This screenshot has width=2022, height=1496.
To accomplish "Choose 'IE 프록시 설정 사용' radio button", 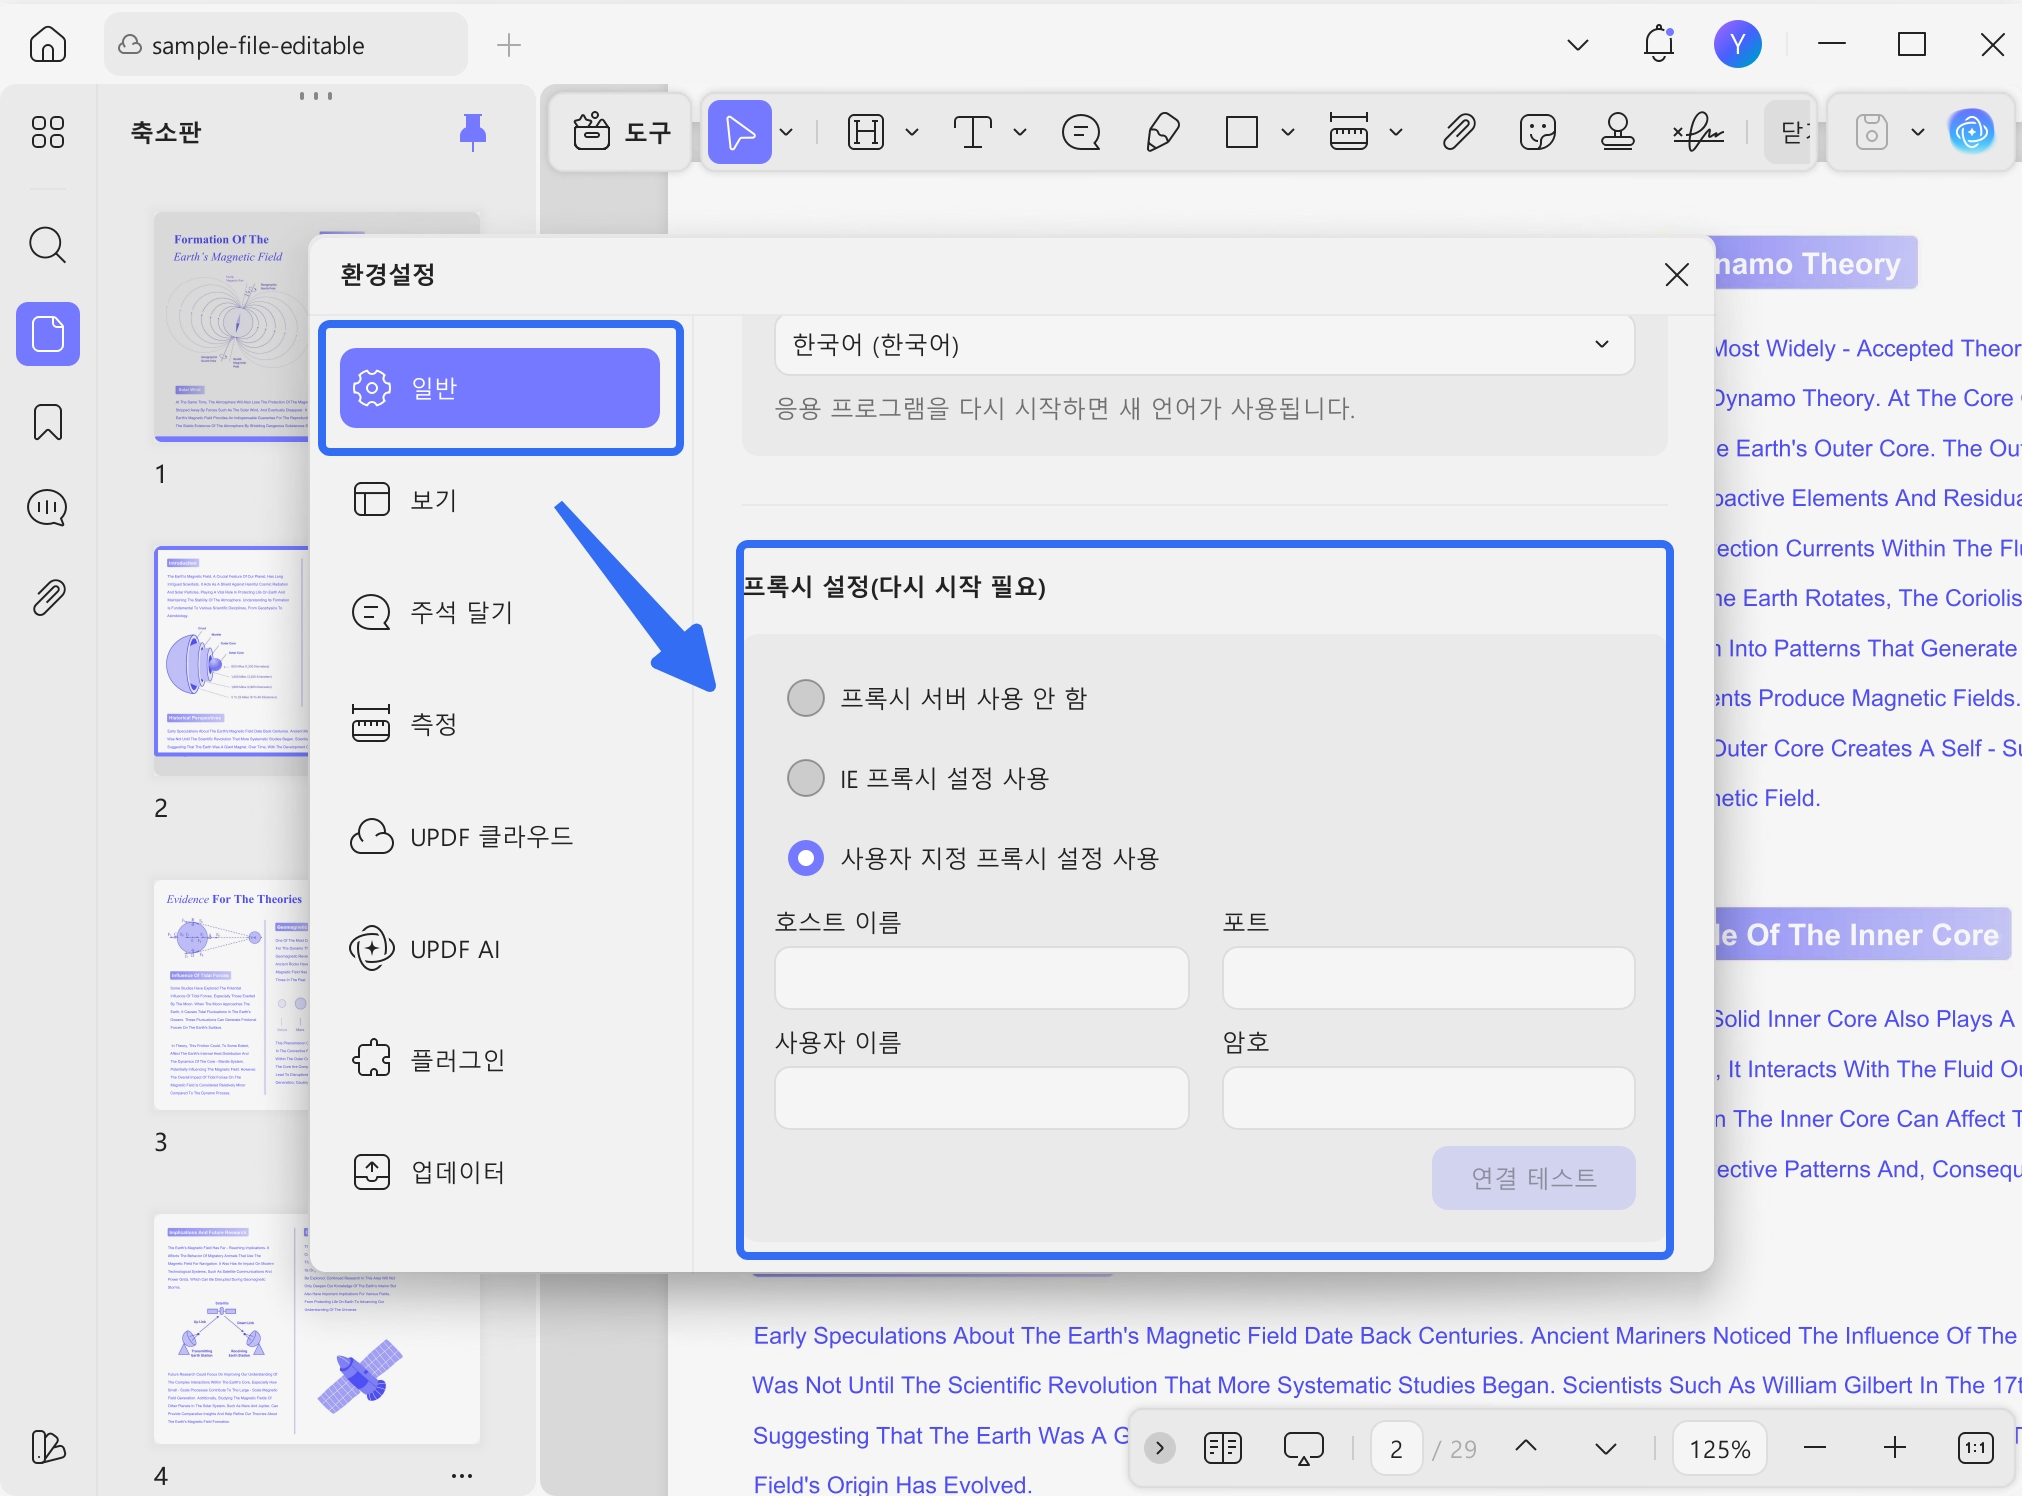I will pos(805,778).
